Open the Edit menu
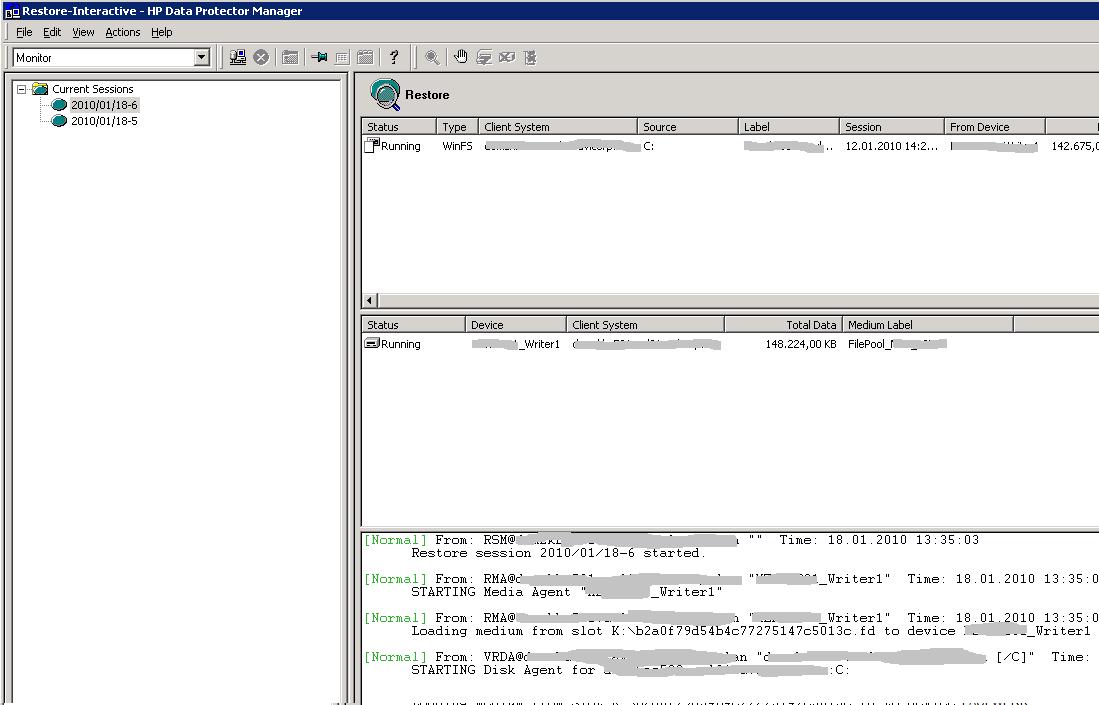1099x705 pixels. 52,32
